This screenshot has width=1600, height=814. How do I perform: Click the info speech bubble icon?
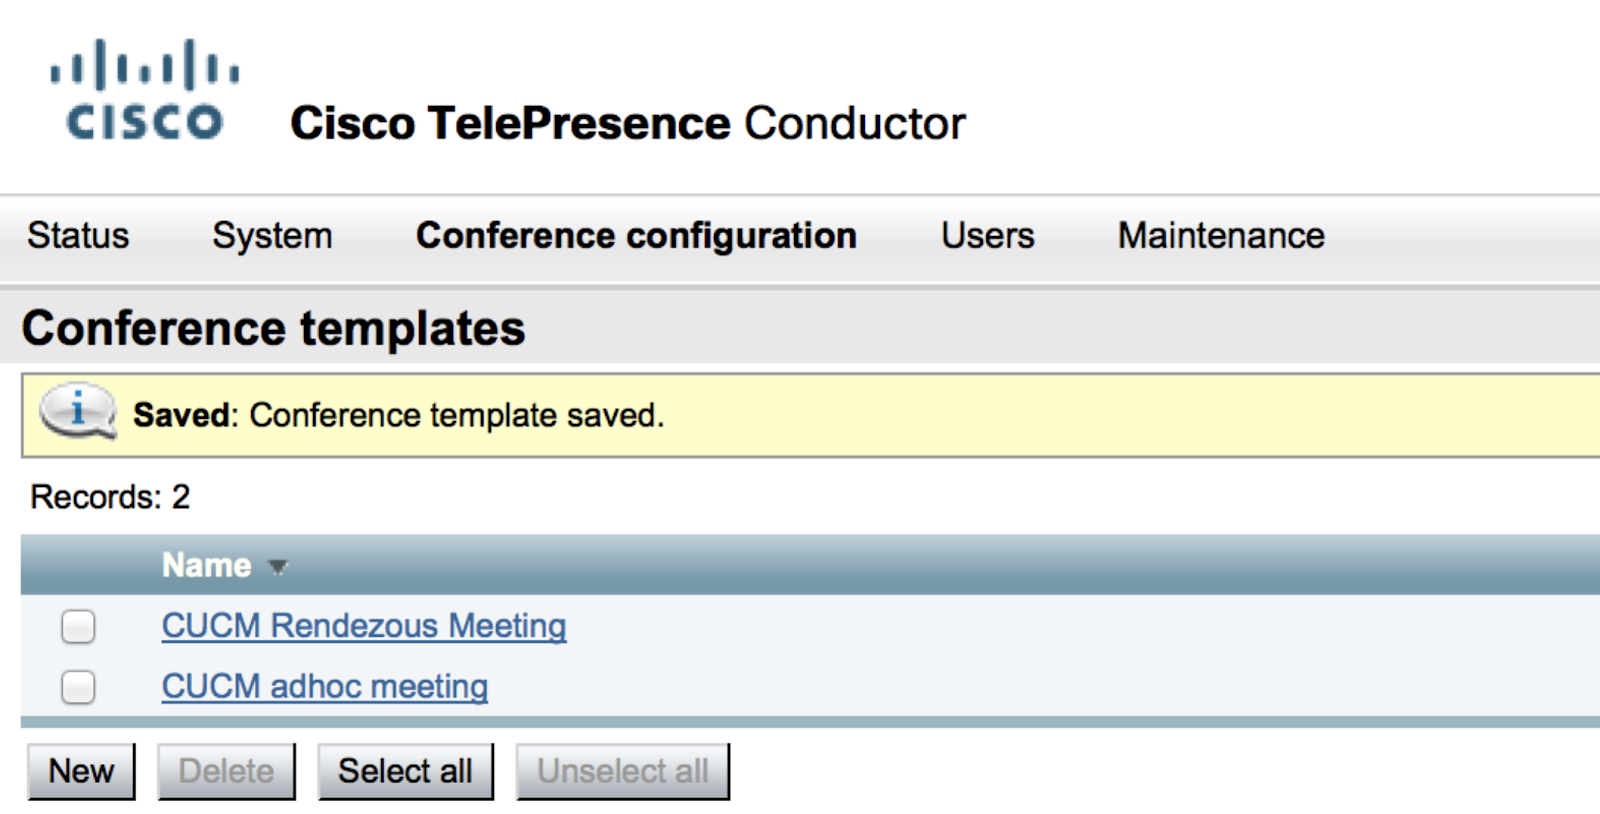(77, 411)
